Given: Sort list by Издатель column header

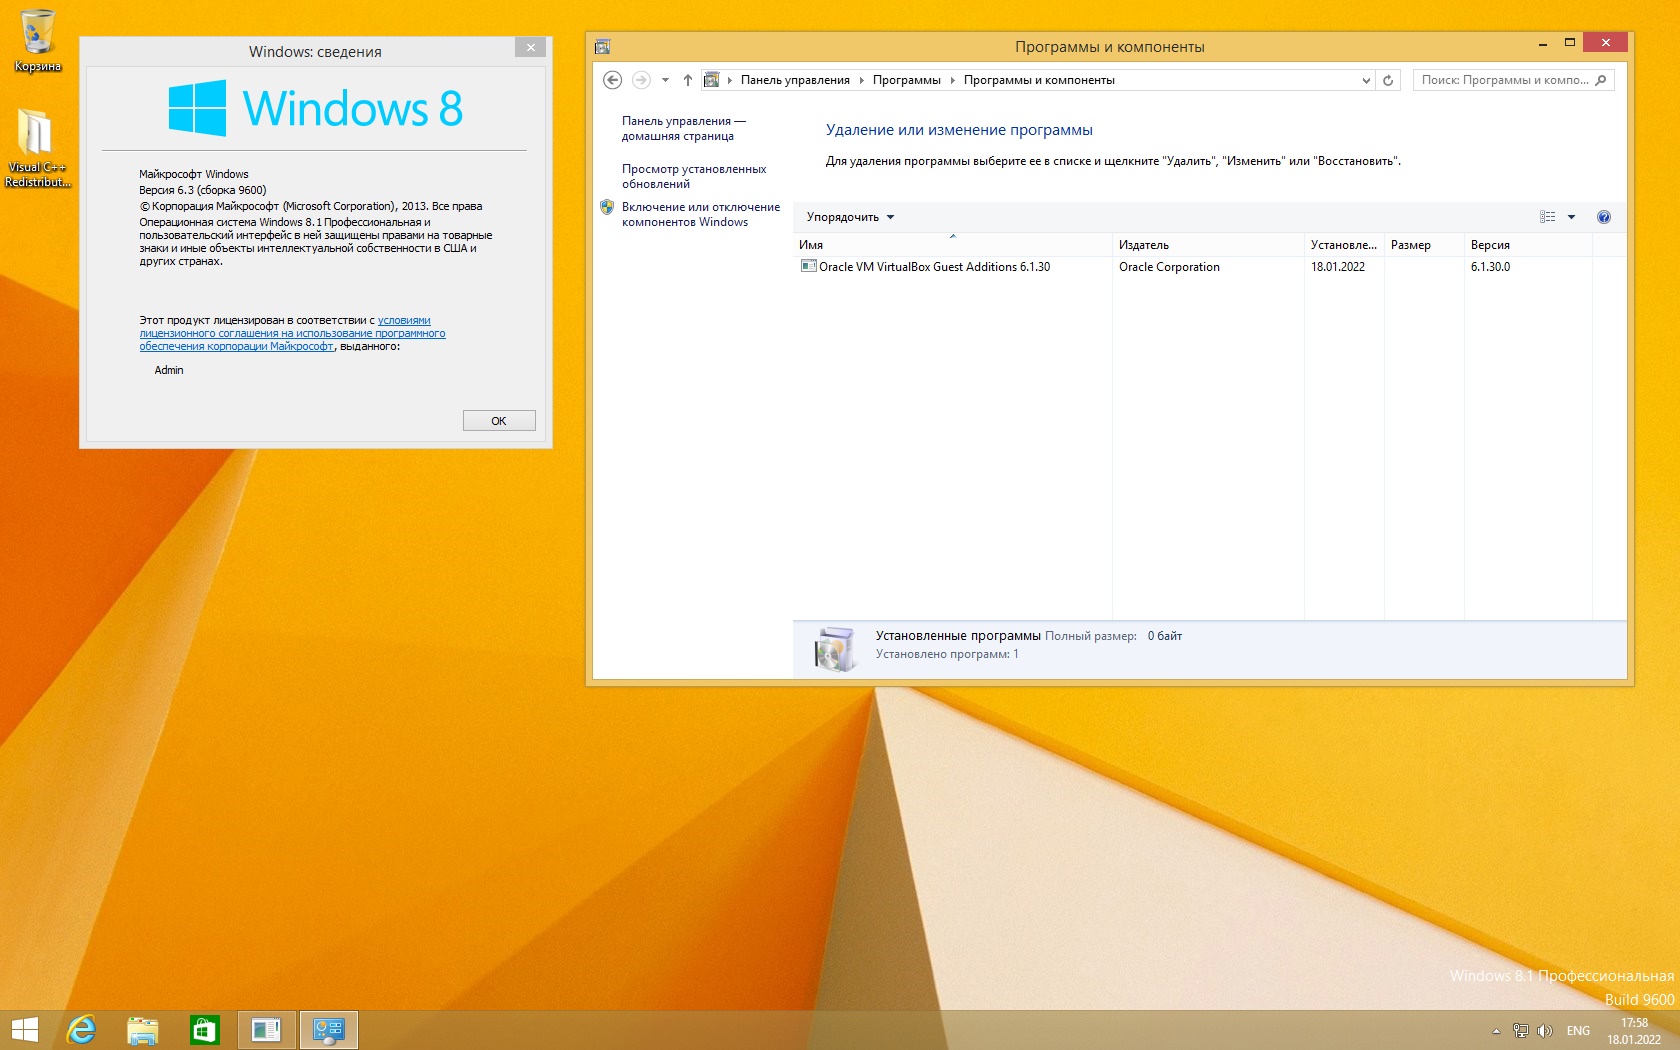Looking at the screenshot, I should coord(1144,245).
